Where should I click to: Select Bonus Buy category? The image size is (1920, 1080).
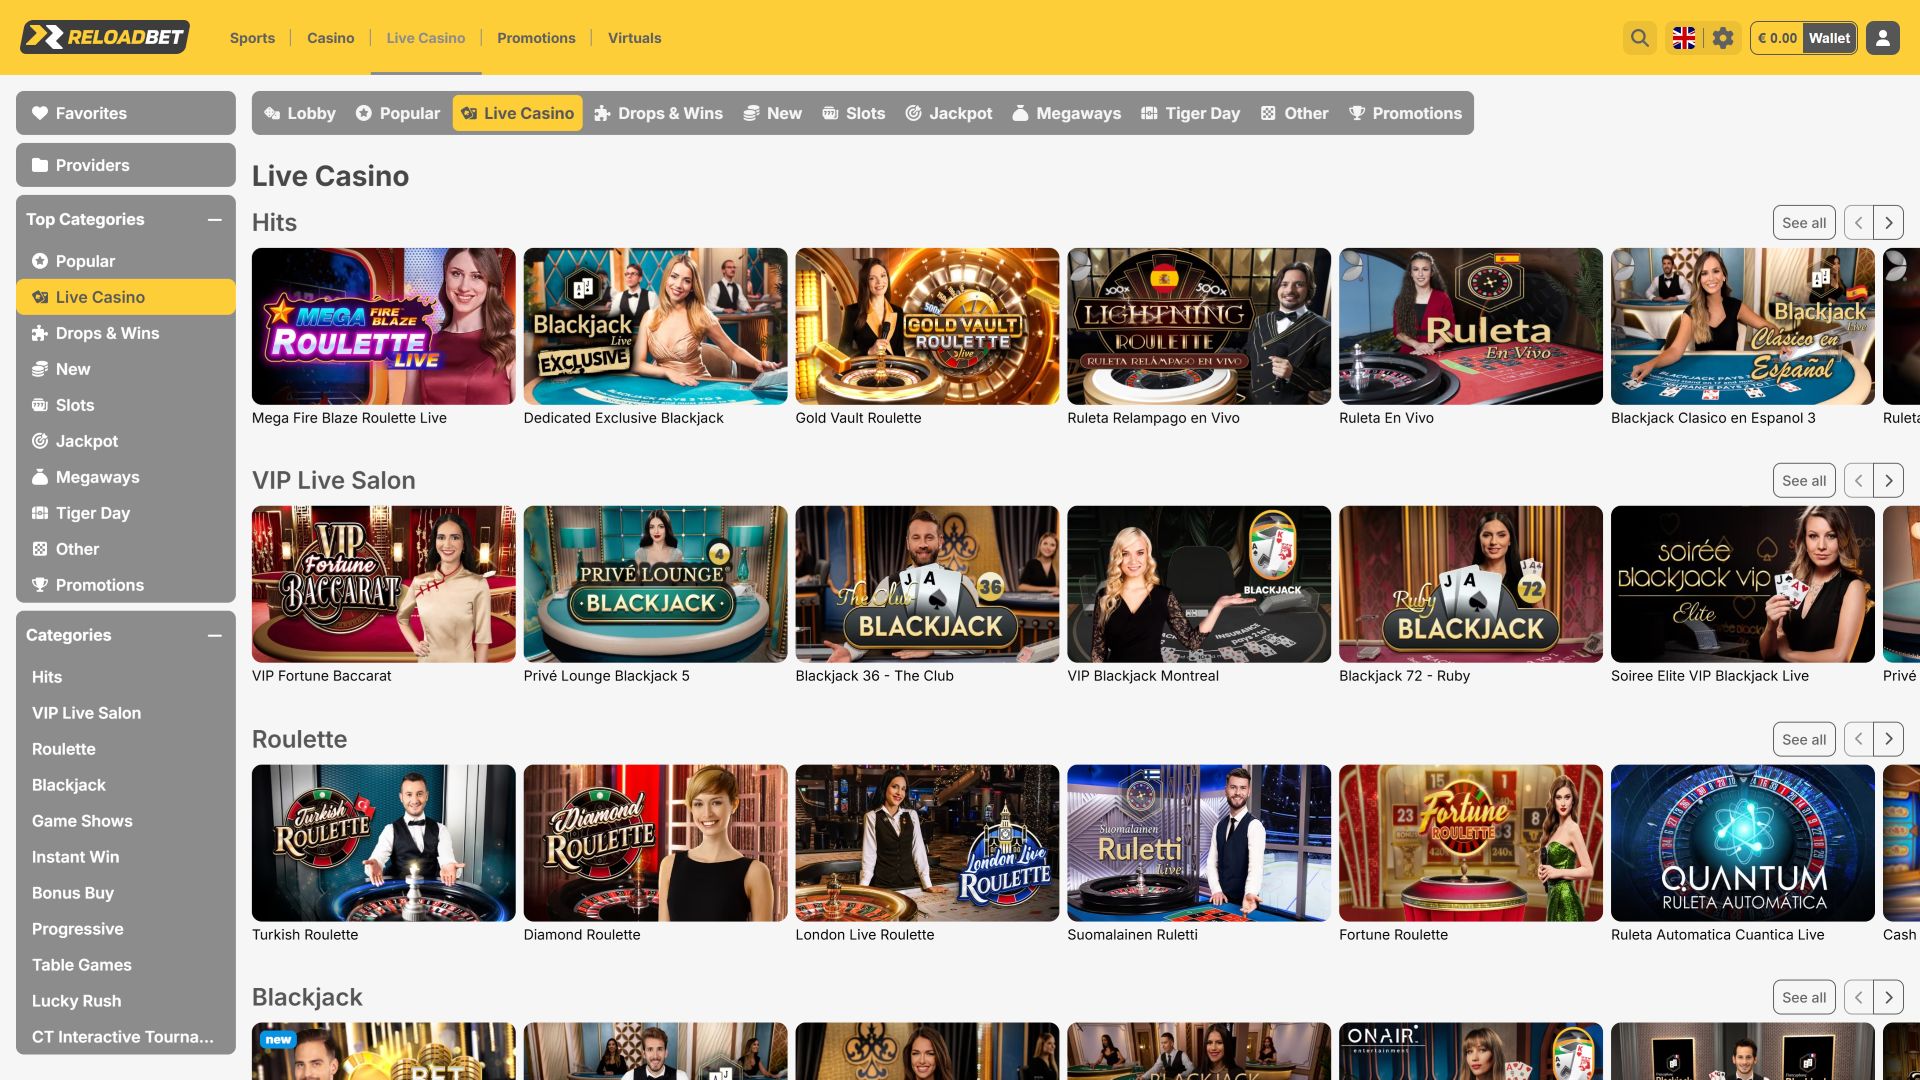tap(73, 893)
